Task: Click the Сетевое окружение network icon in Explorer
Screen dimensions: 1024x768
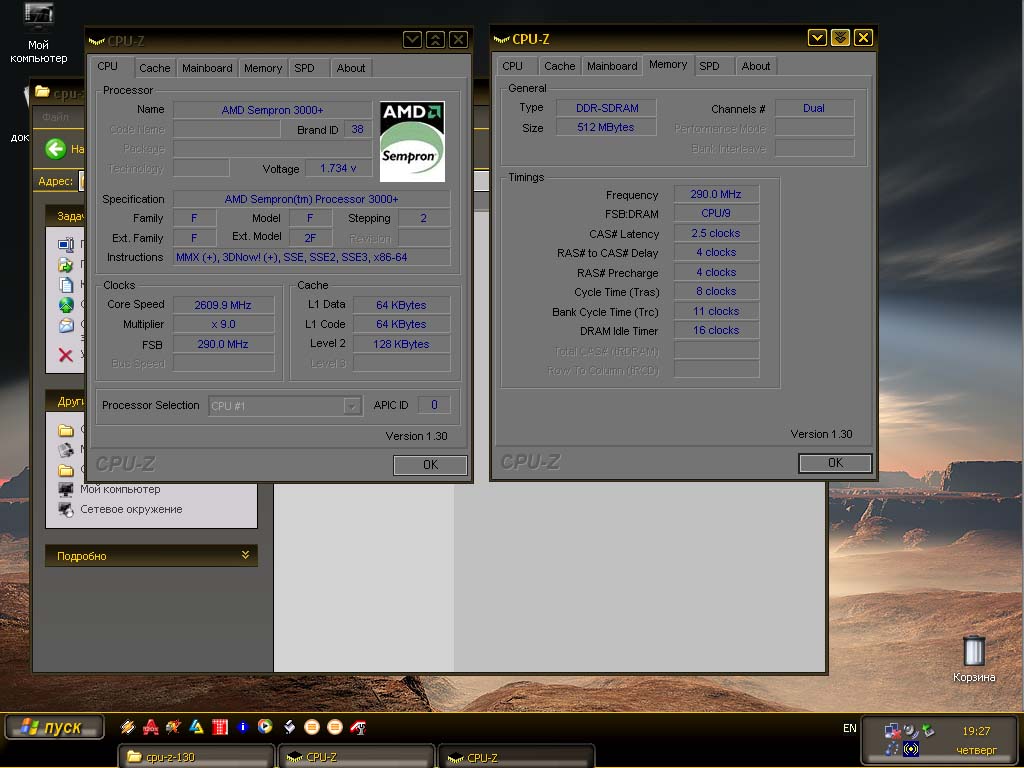Action: (x=65, y=509)
